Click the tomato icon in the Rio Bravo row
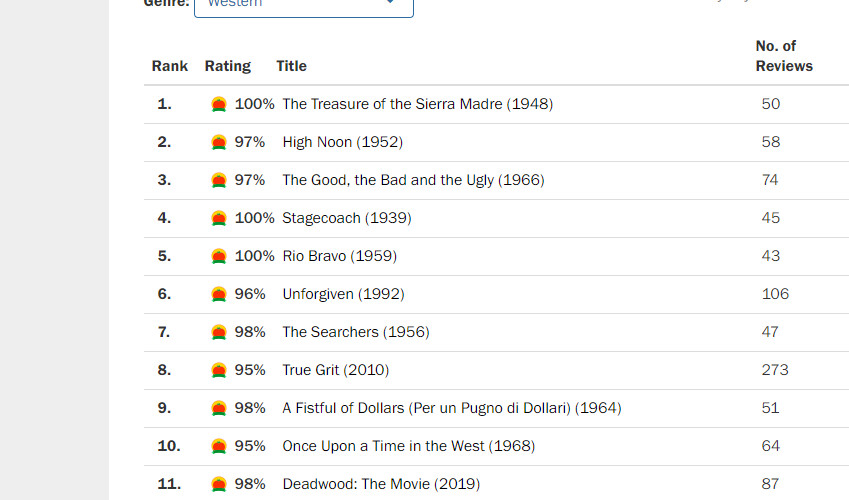This screenshot has width=849, height=500. pos(219,256)
